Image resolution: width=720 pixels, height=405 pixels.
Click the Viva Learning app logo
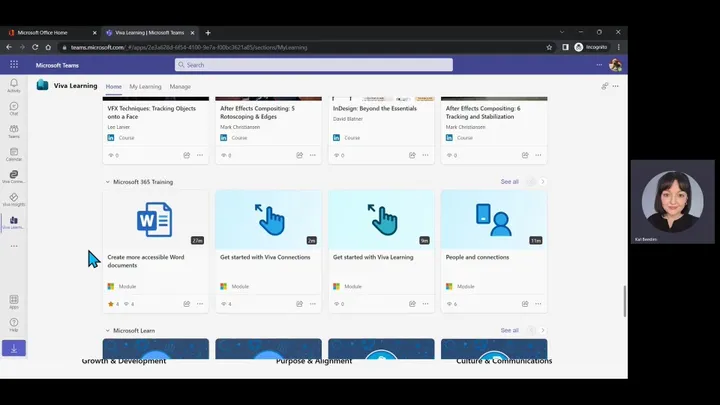click(42, 85)
